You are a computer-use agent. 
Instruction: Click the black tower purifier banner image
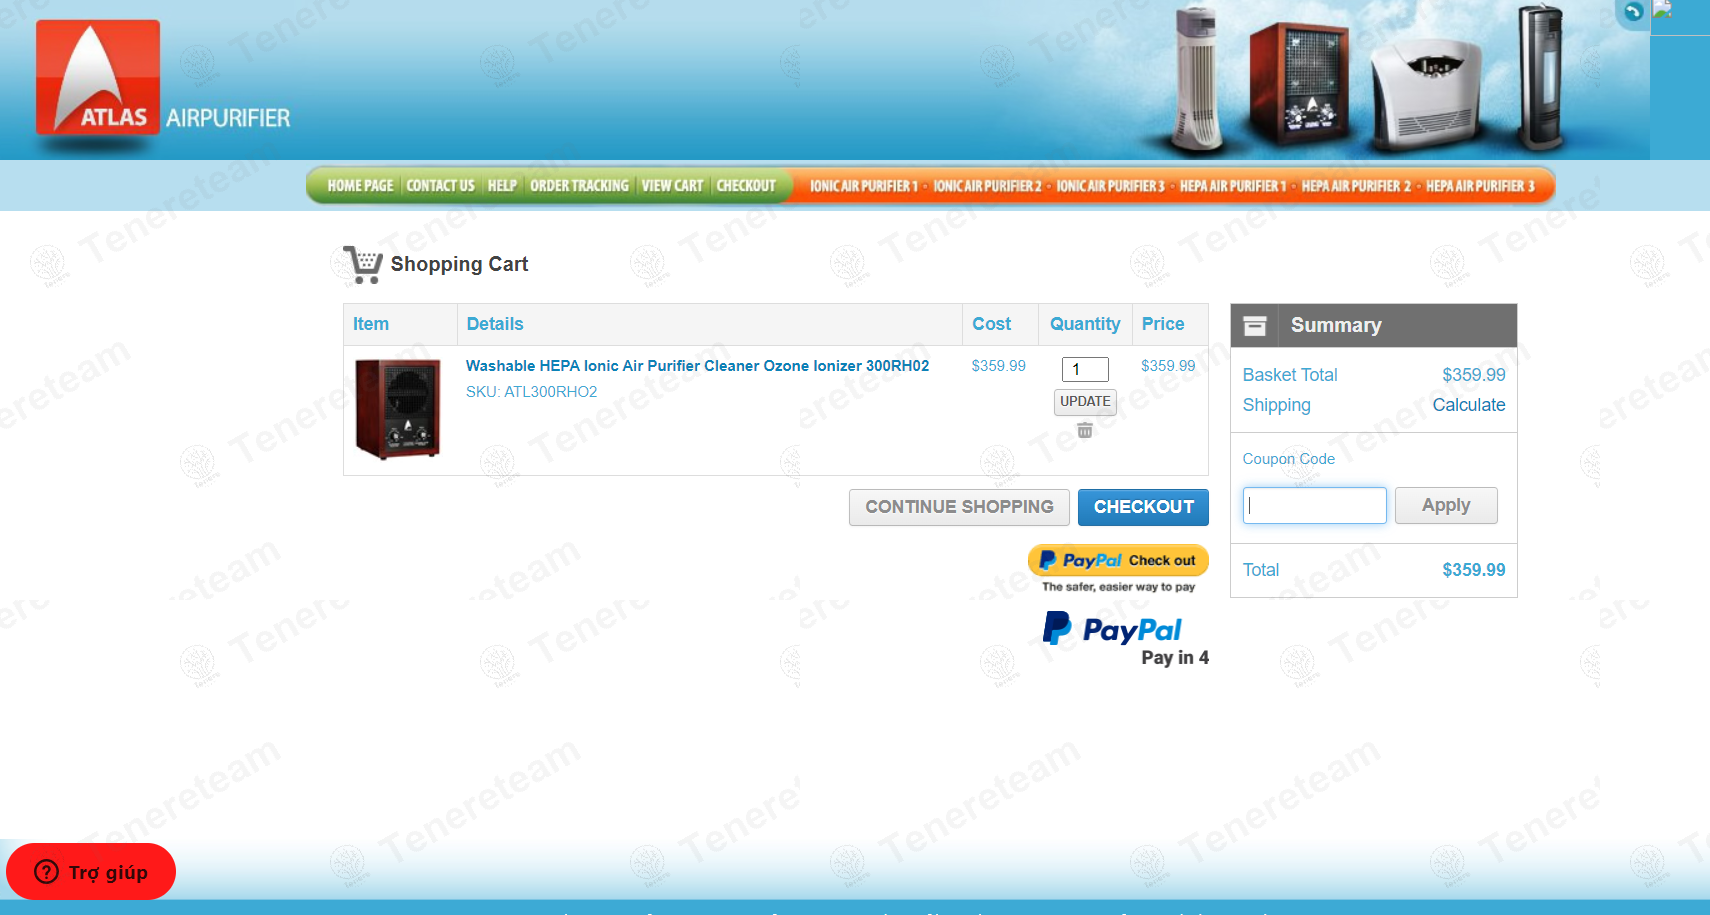[1539, 77]
